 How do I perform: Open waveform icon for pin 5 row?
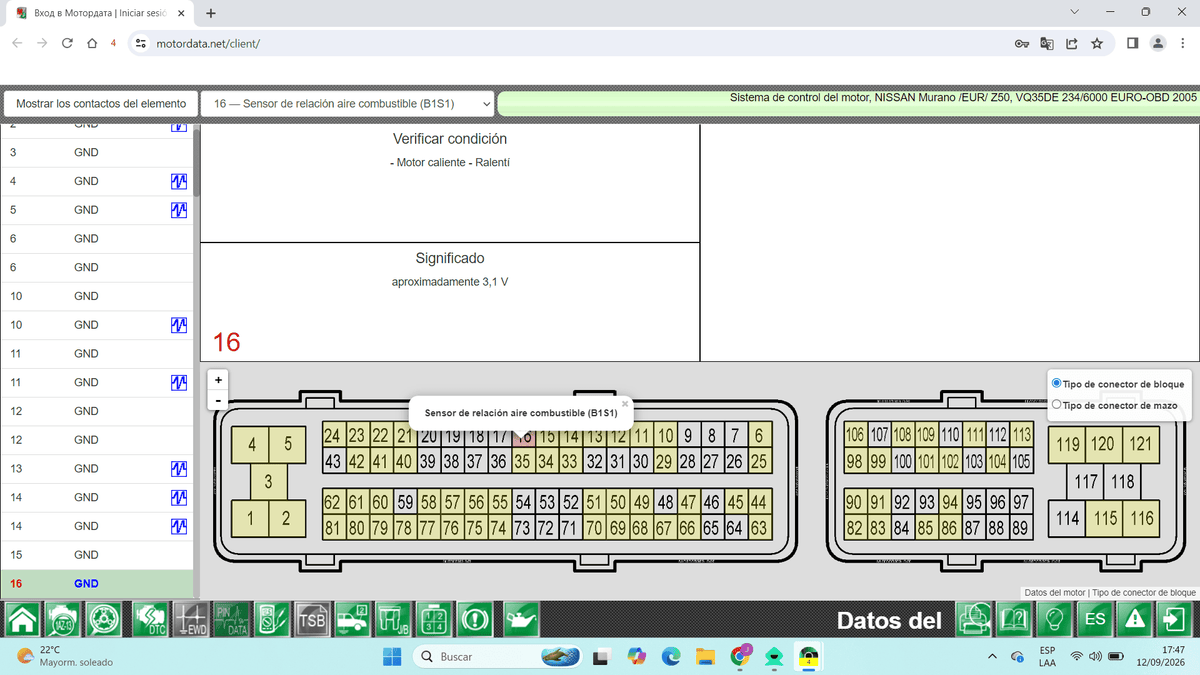pos(179,210)
